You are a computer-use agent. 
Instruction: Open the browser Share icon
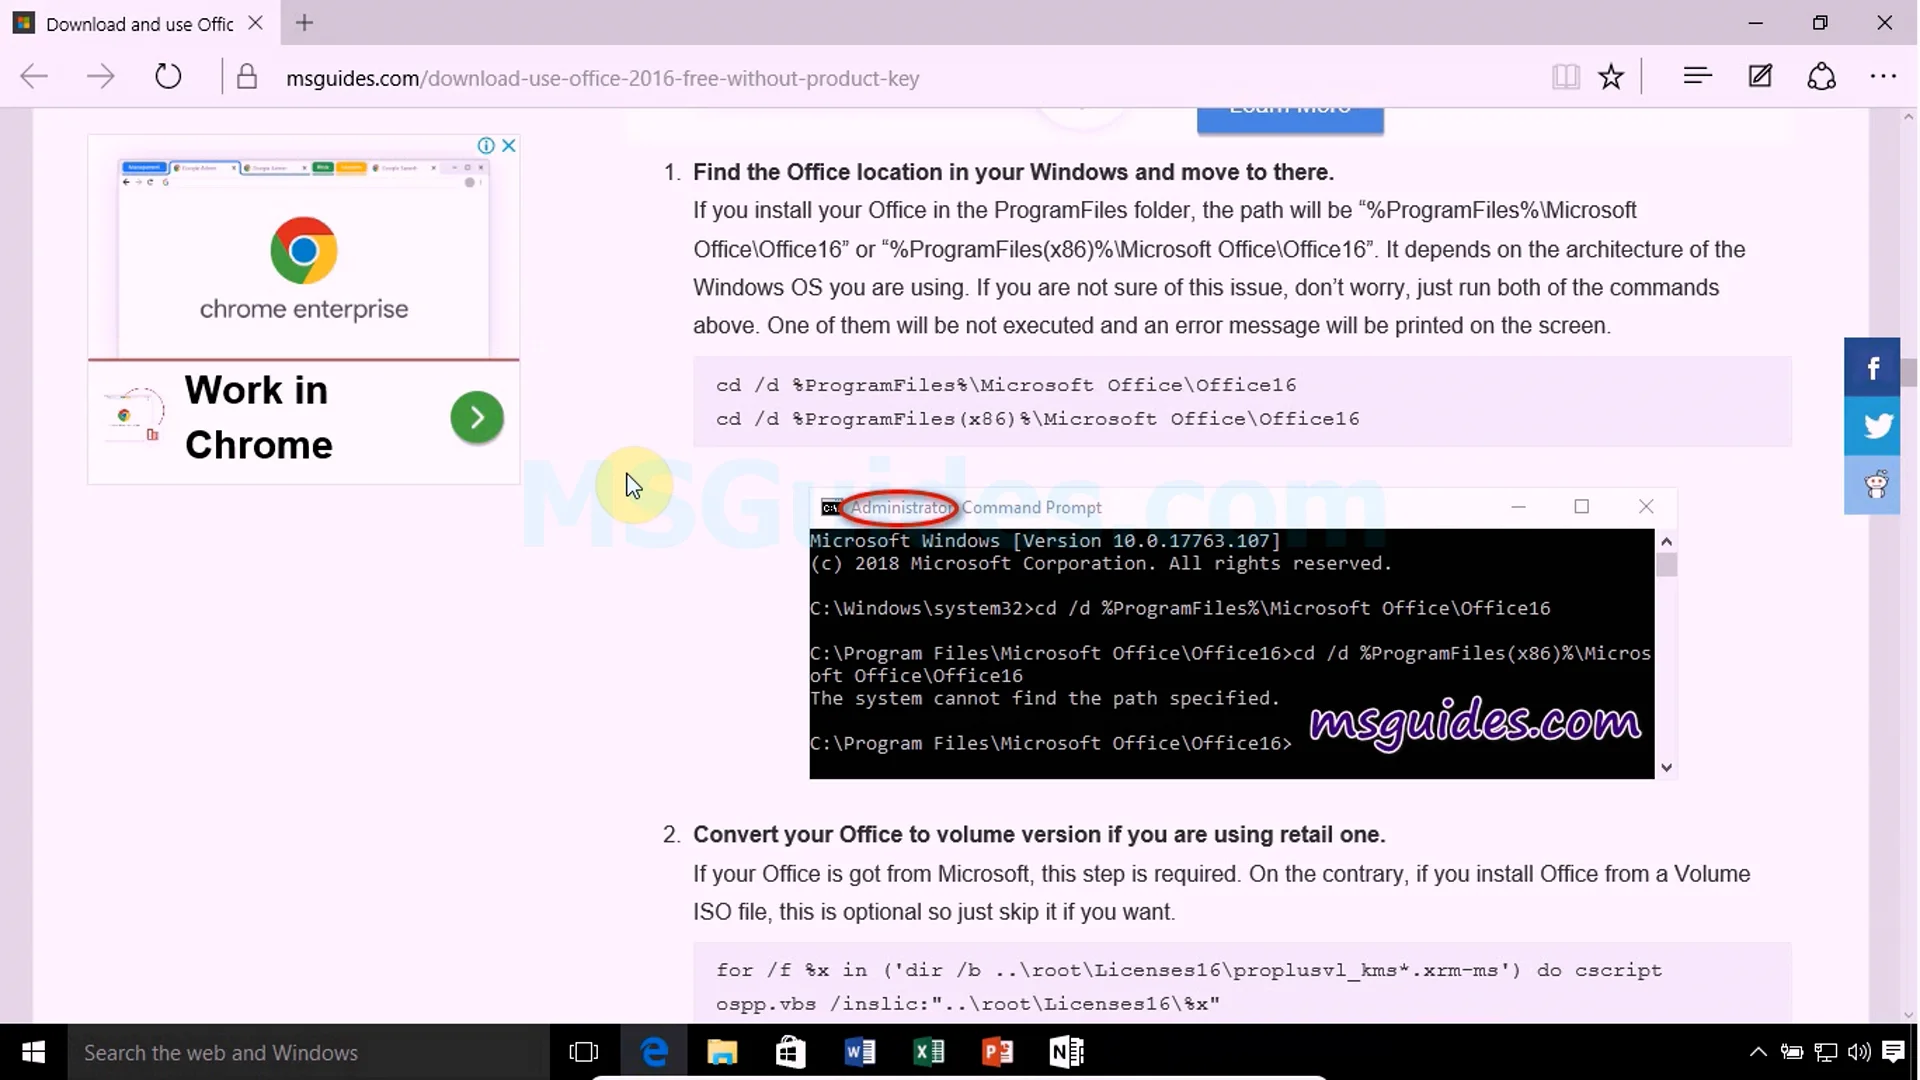point(1821,77)
